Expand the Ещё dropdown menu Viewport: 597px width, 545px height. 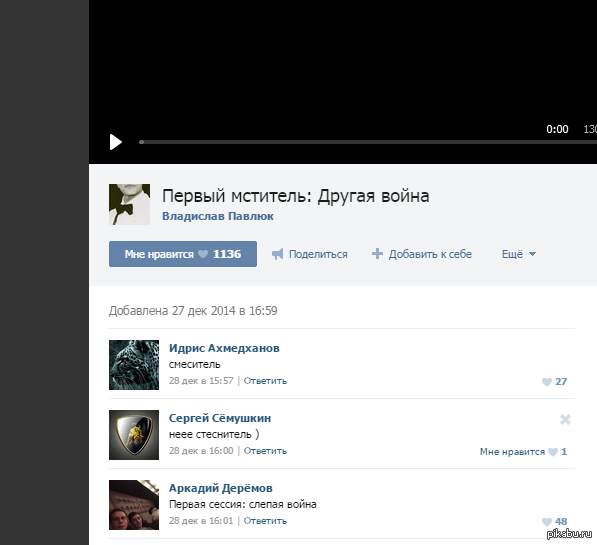519,254
